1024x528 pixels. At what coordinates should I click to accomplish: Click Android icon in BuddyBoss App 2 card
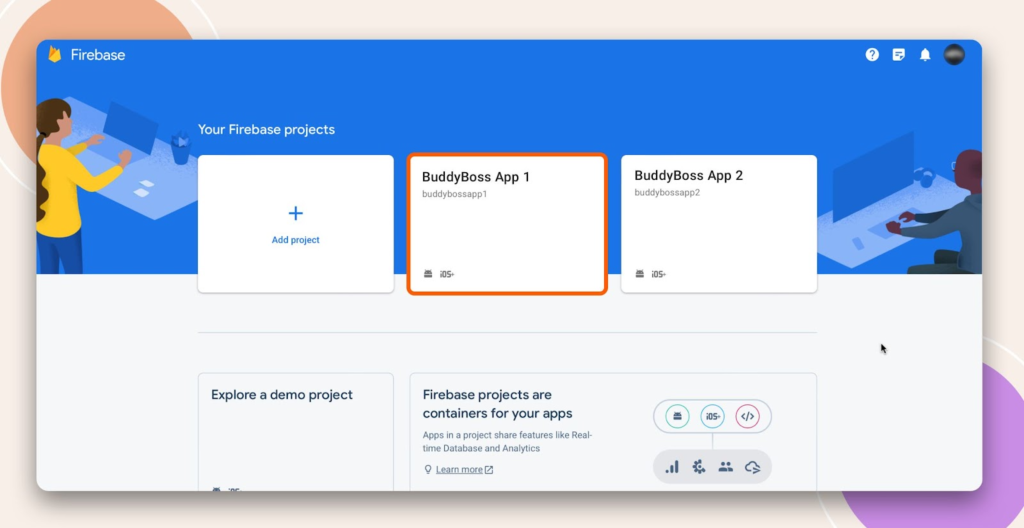[640, 273]
